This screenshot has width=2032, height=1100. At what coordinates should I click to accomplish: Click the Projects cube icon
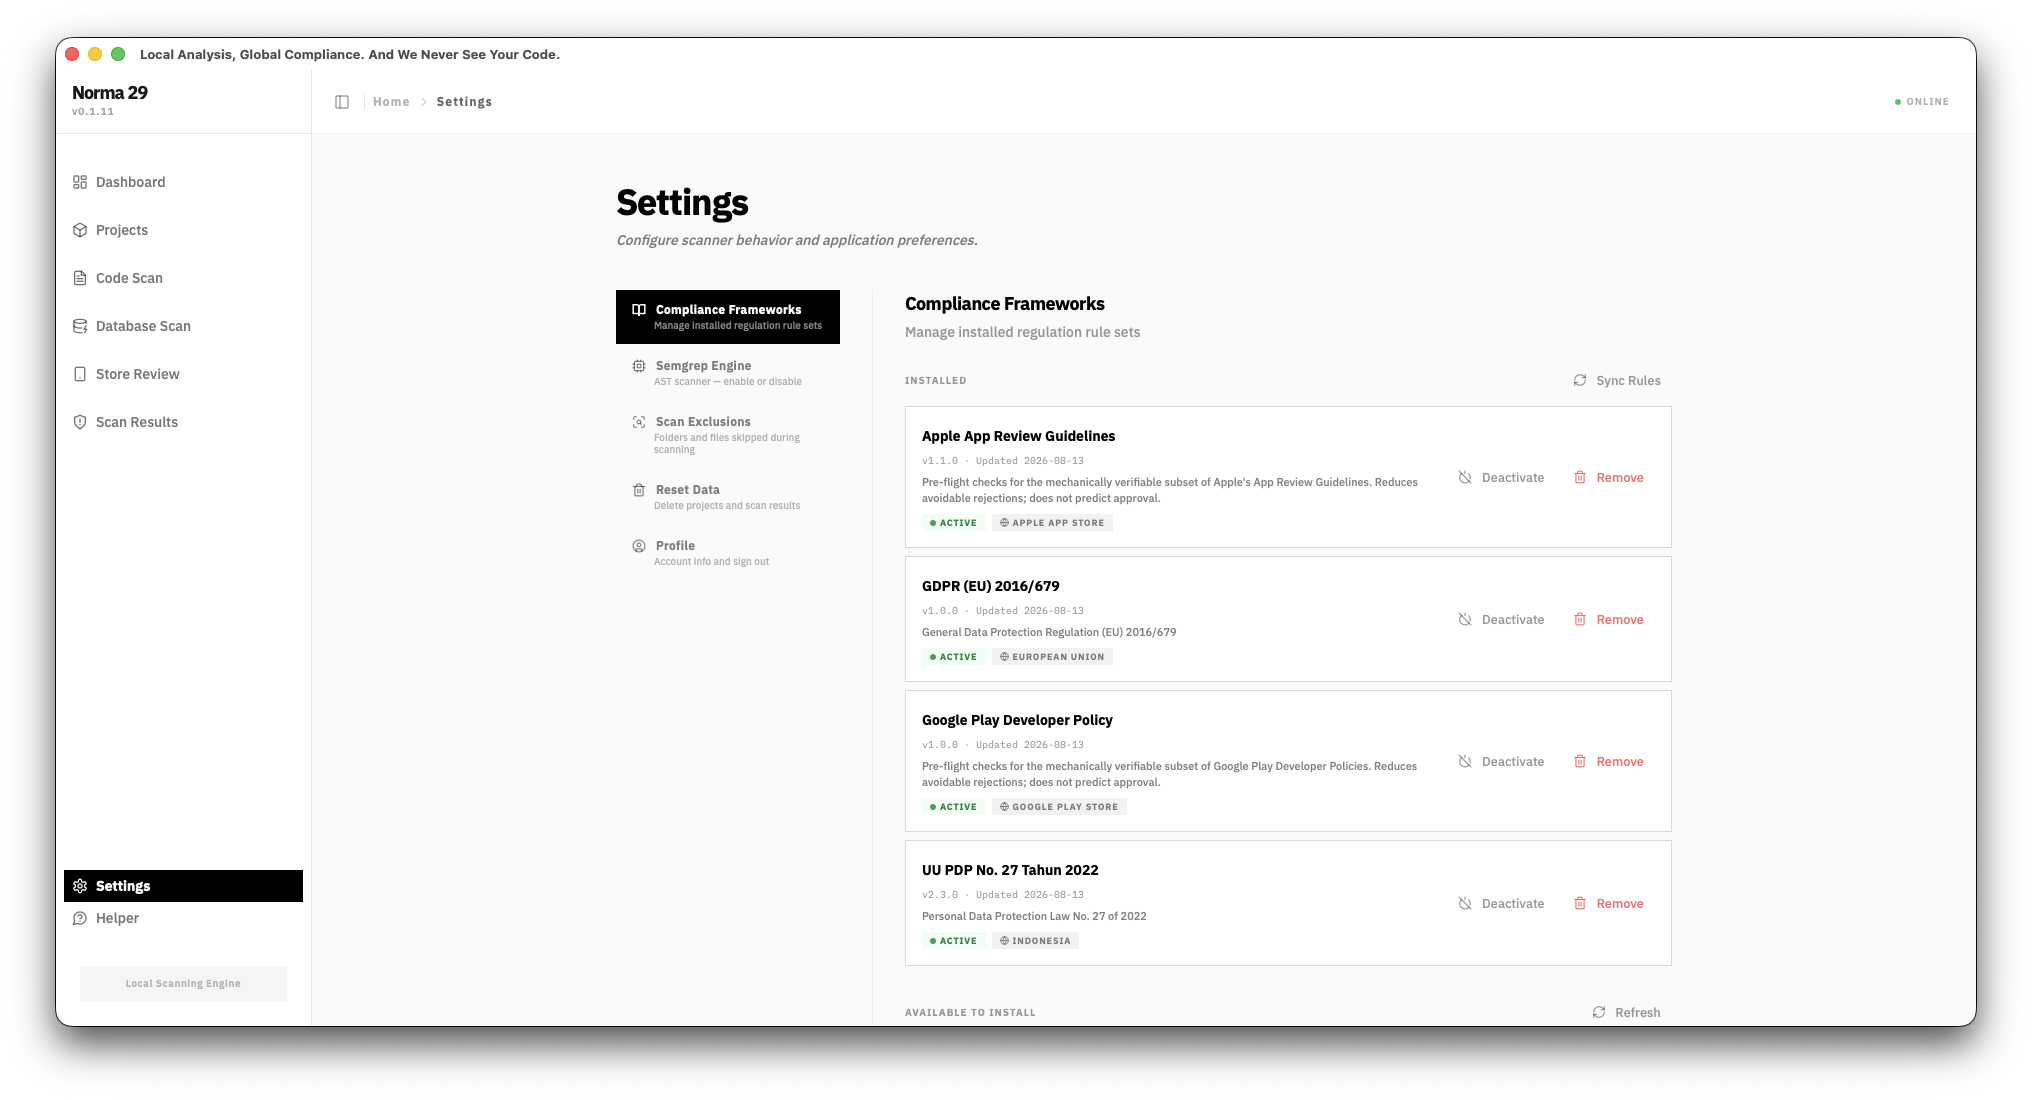[x=80, y=230]
